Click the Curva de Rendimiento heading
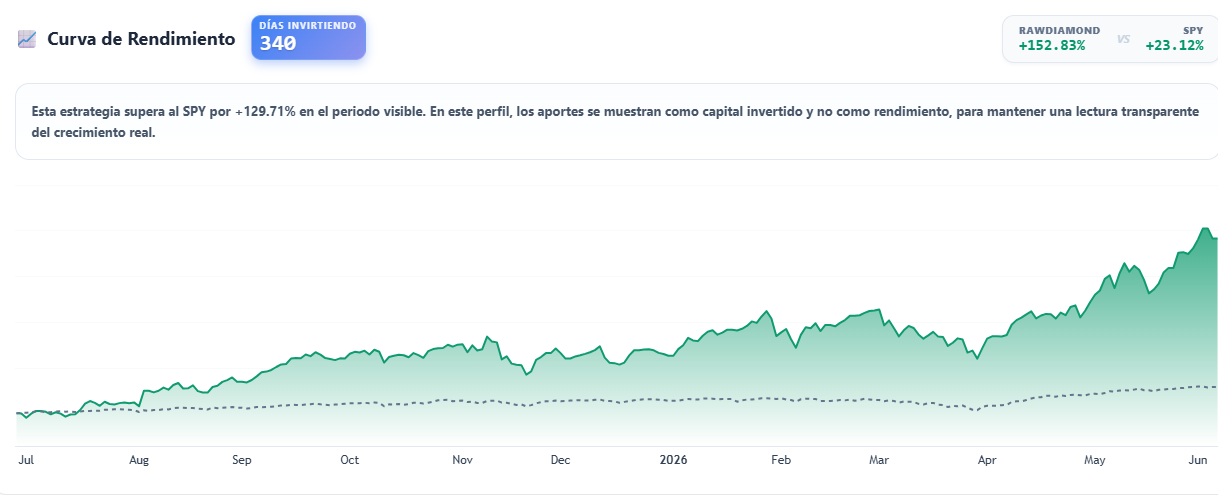Screen dimensions: 1218x495 coord(141,39)
